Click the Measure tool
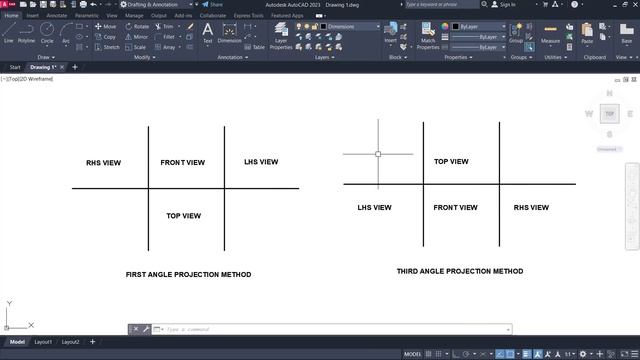 pos(550,33)
